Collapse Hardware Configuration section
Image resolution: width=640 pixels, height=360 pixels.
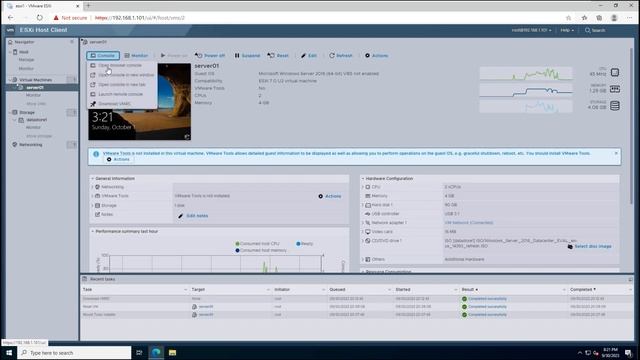tap(363, 179)
